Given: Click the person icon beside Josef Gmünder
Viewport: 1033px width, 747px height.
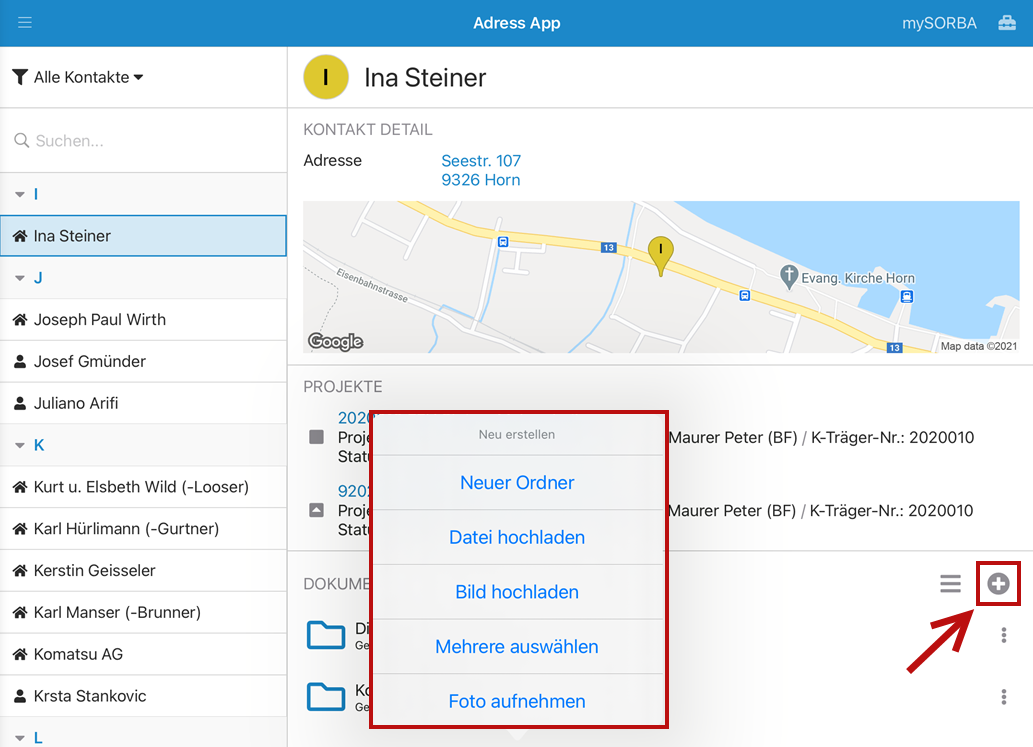Looking at the screenshot, I should [20, 362].
